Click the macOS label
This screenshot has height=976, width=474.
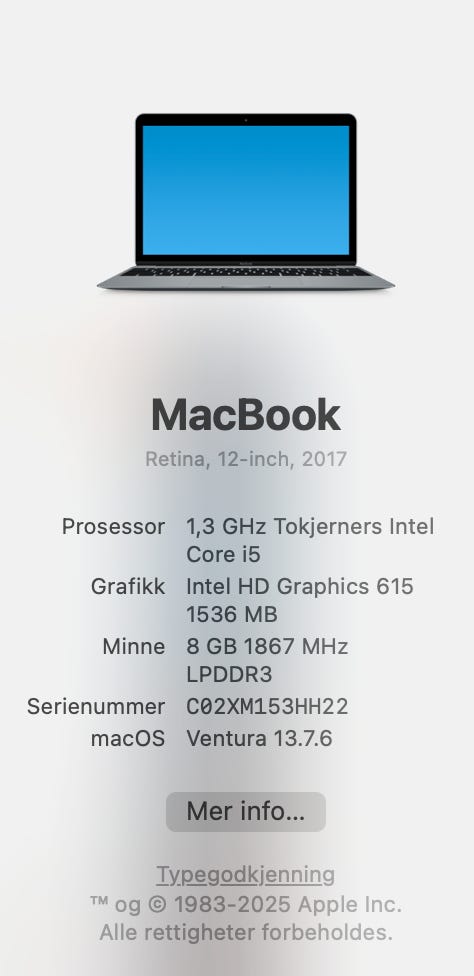[x=128, y=738]
